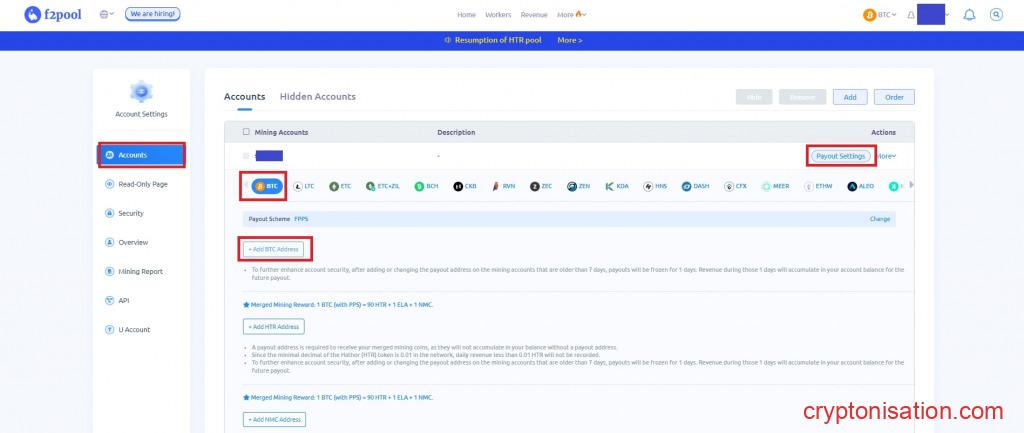Open the language globe dropdown
This screenshot has height=433, width=1024.
tap(107, 15)
